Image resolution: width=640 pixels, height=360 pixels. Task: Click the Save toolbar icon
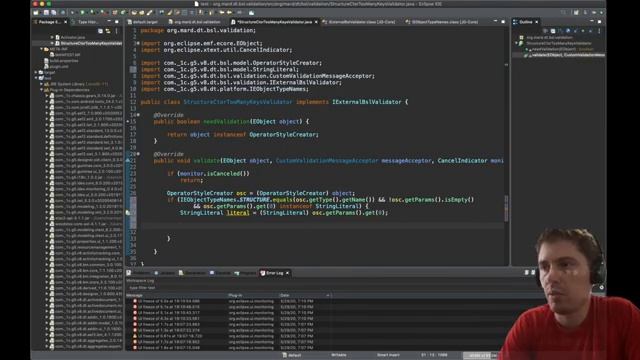[x=46, y=13]
